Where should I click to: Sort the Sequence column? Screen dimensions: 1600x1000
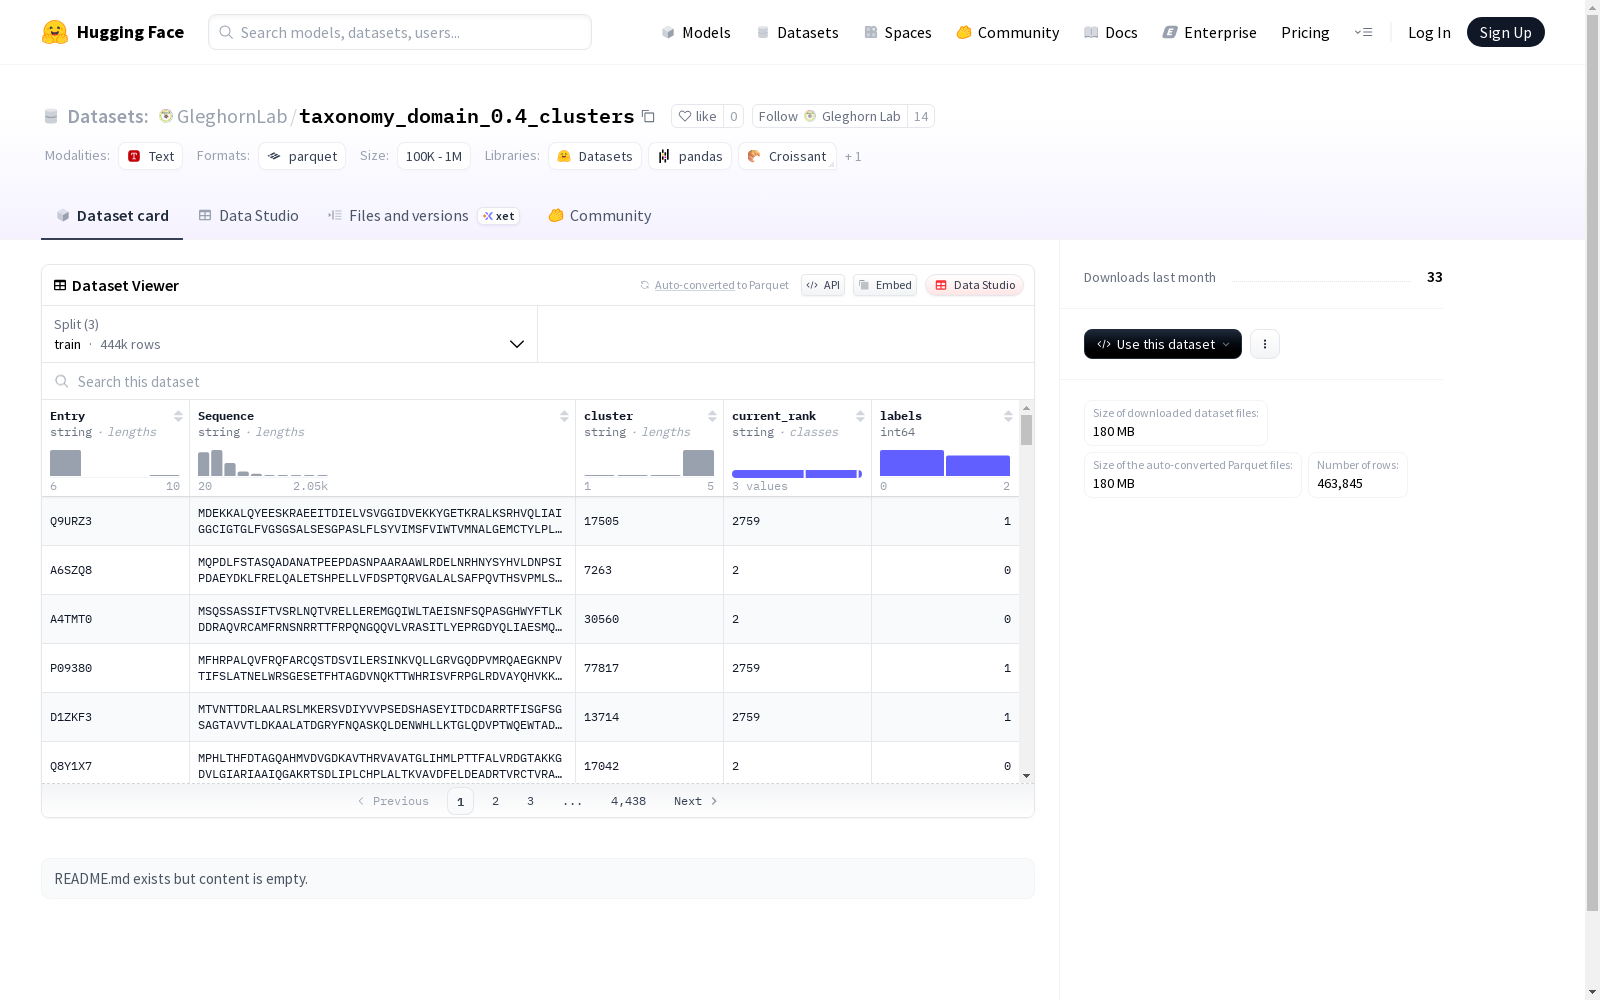(x=564, y=416)
